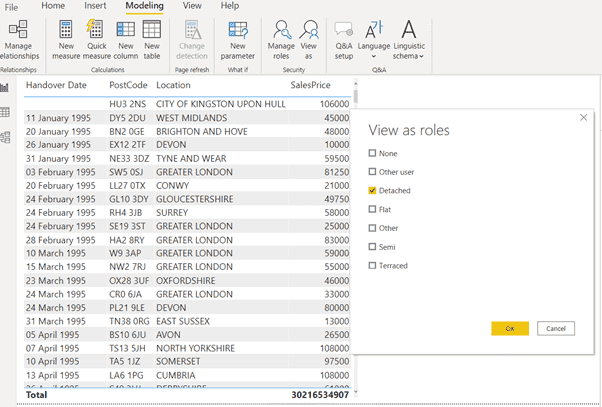Click the View as icon
602x407 pixels.
point(309,30)
